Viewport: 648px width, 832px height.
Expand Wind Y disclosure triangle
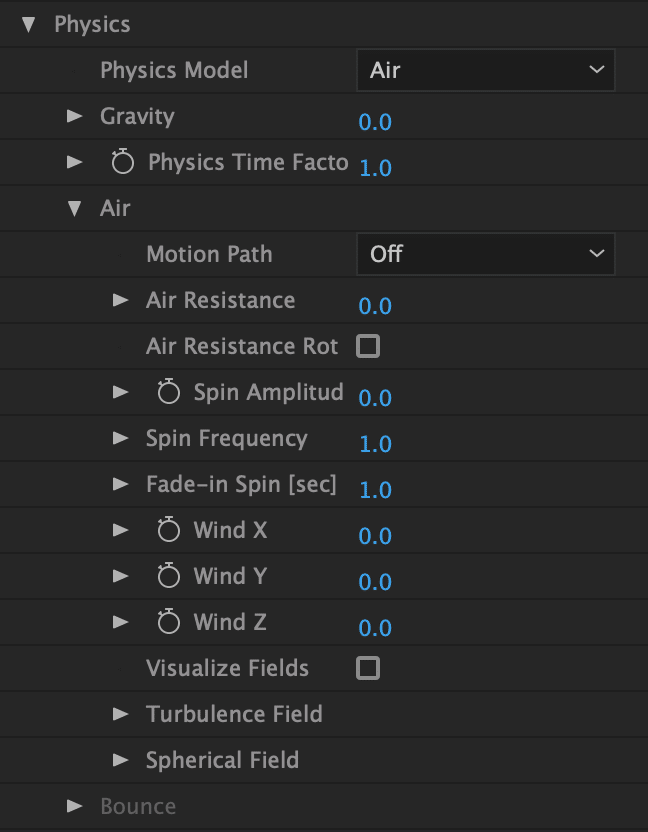coord(121,576)
